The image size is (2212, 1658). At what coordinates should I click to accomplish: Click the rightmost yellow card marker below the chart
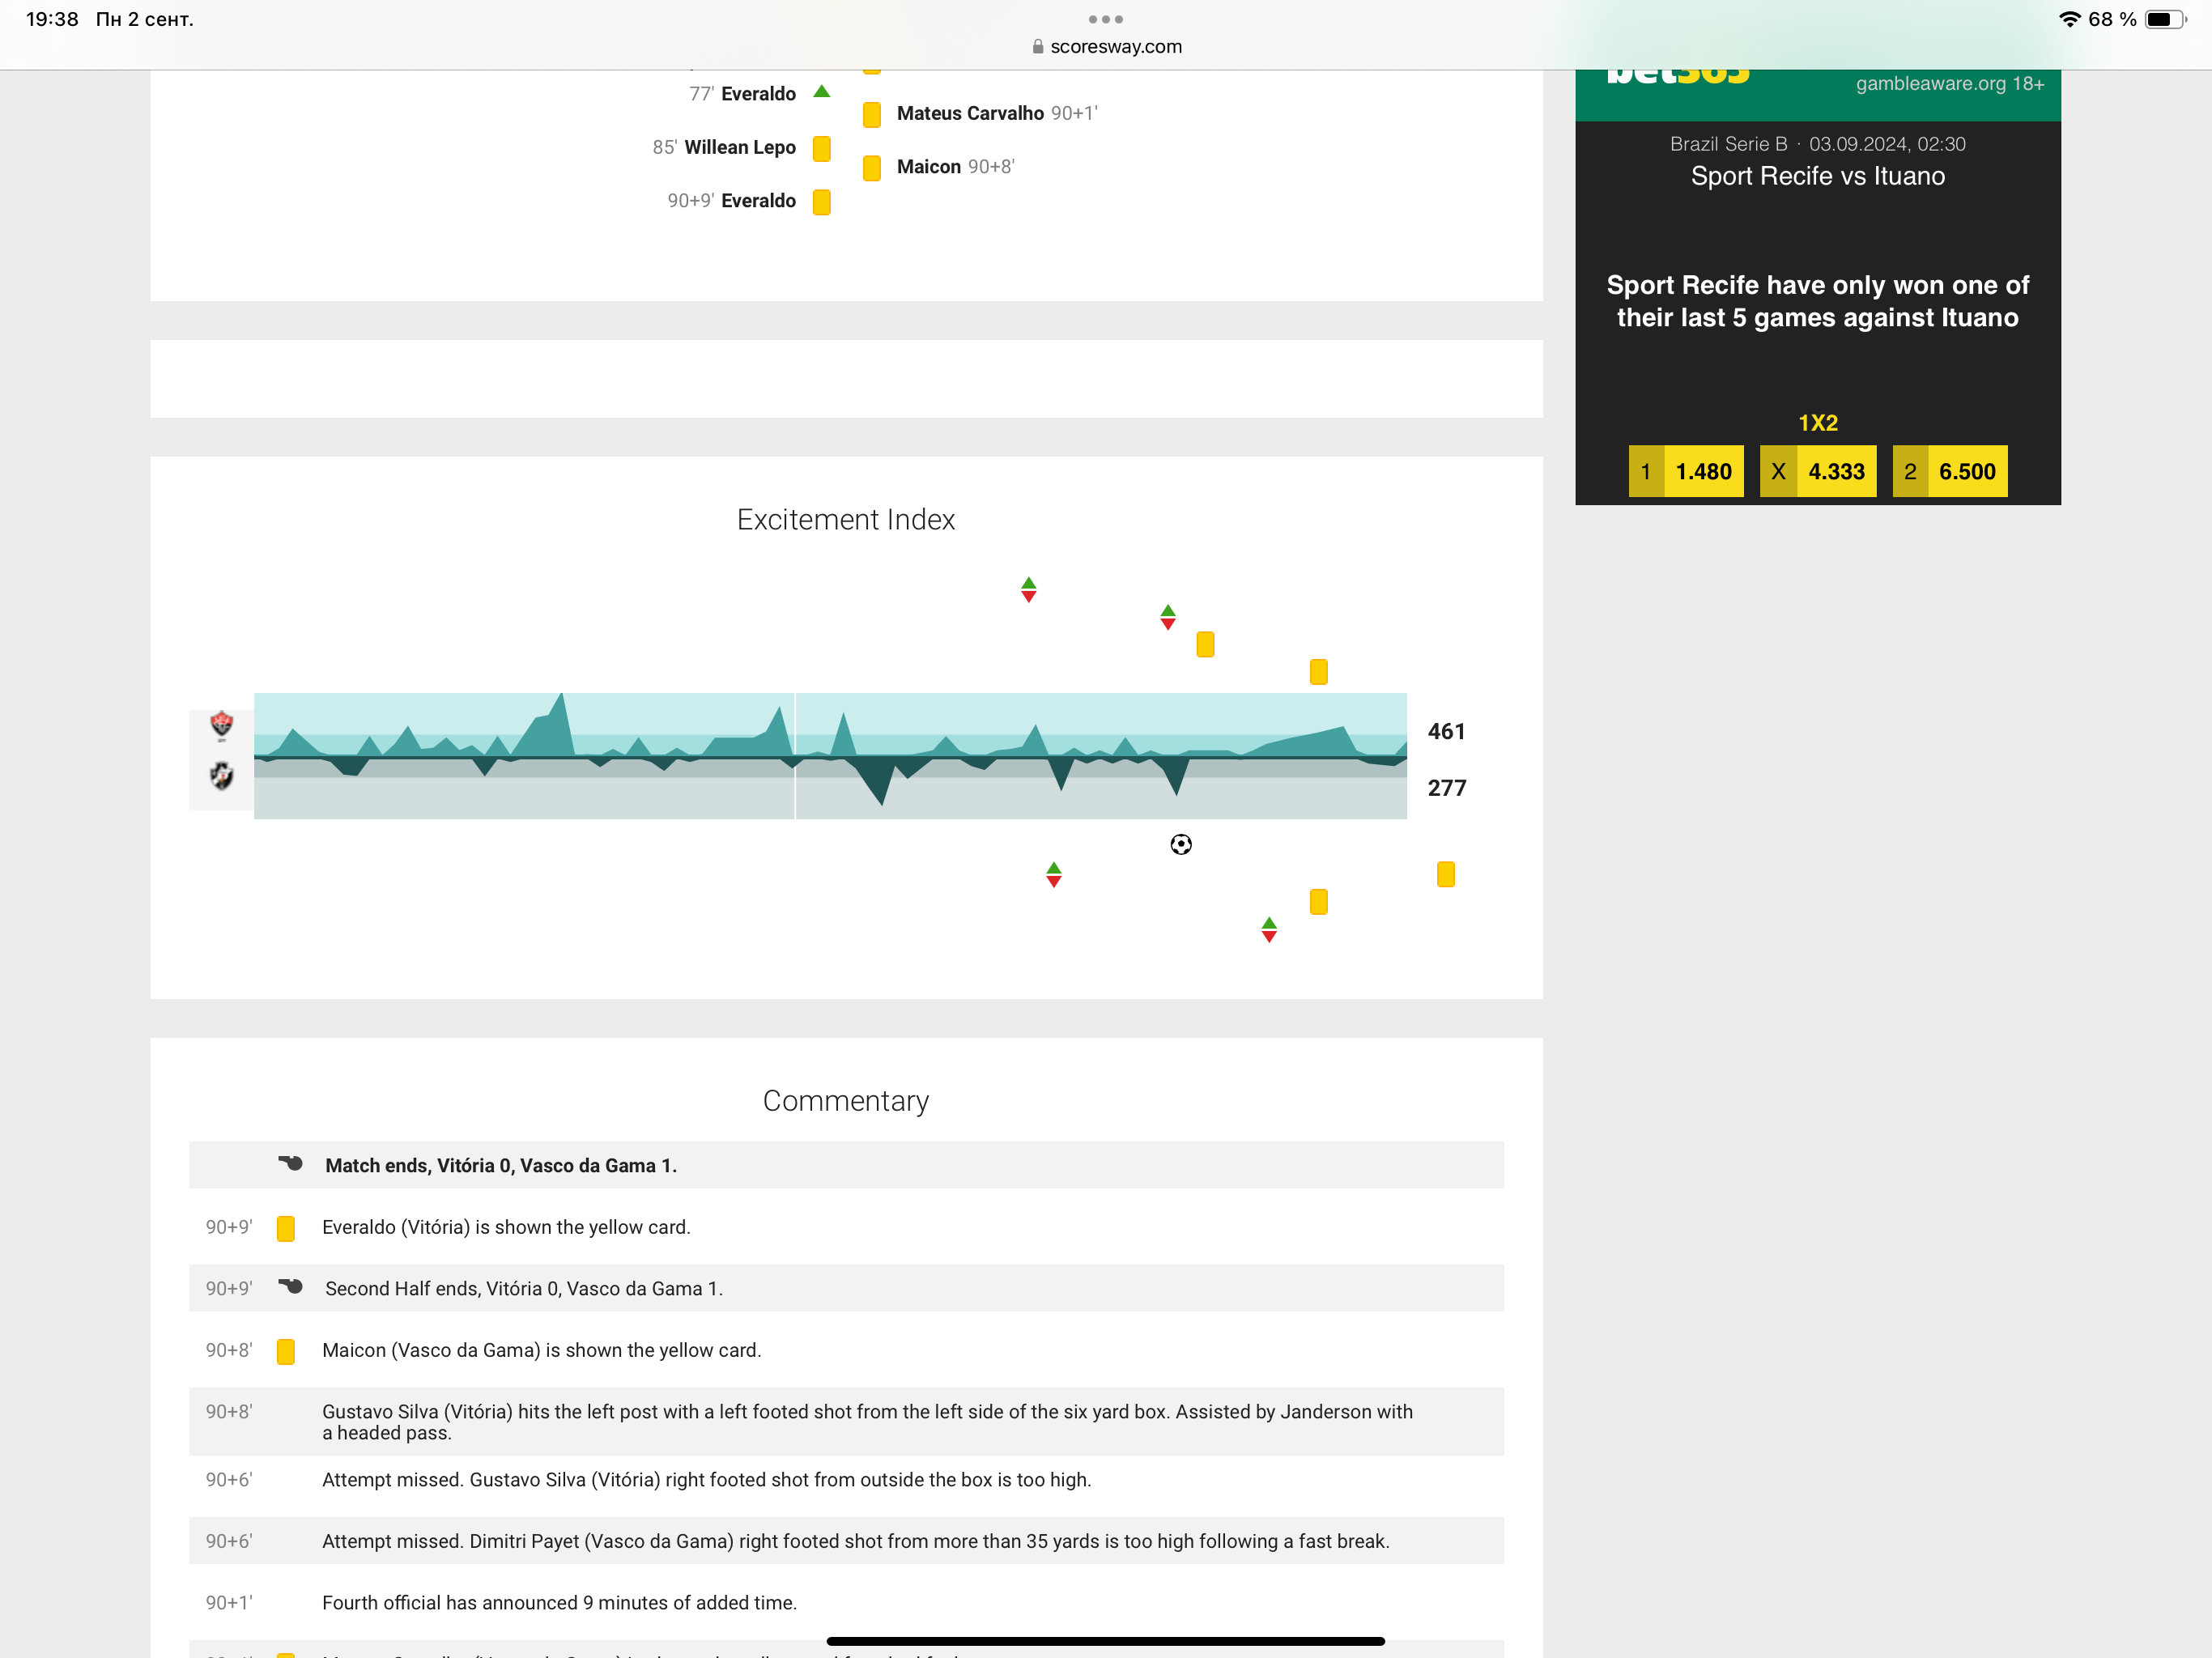pos(1445,874)
